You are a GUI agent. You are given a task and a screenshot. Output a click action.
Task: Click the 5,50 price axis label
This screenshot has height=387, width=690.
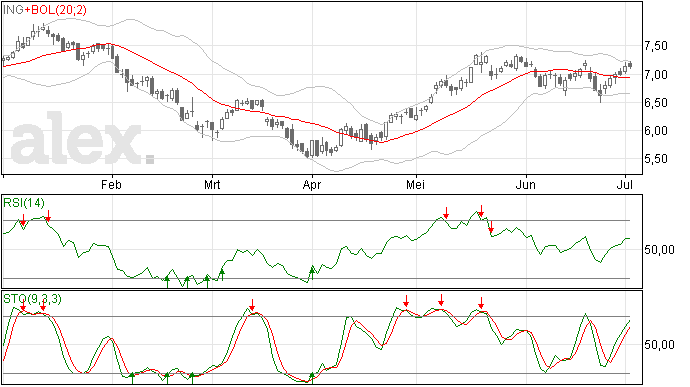[656, 159]
